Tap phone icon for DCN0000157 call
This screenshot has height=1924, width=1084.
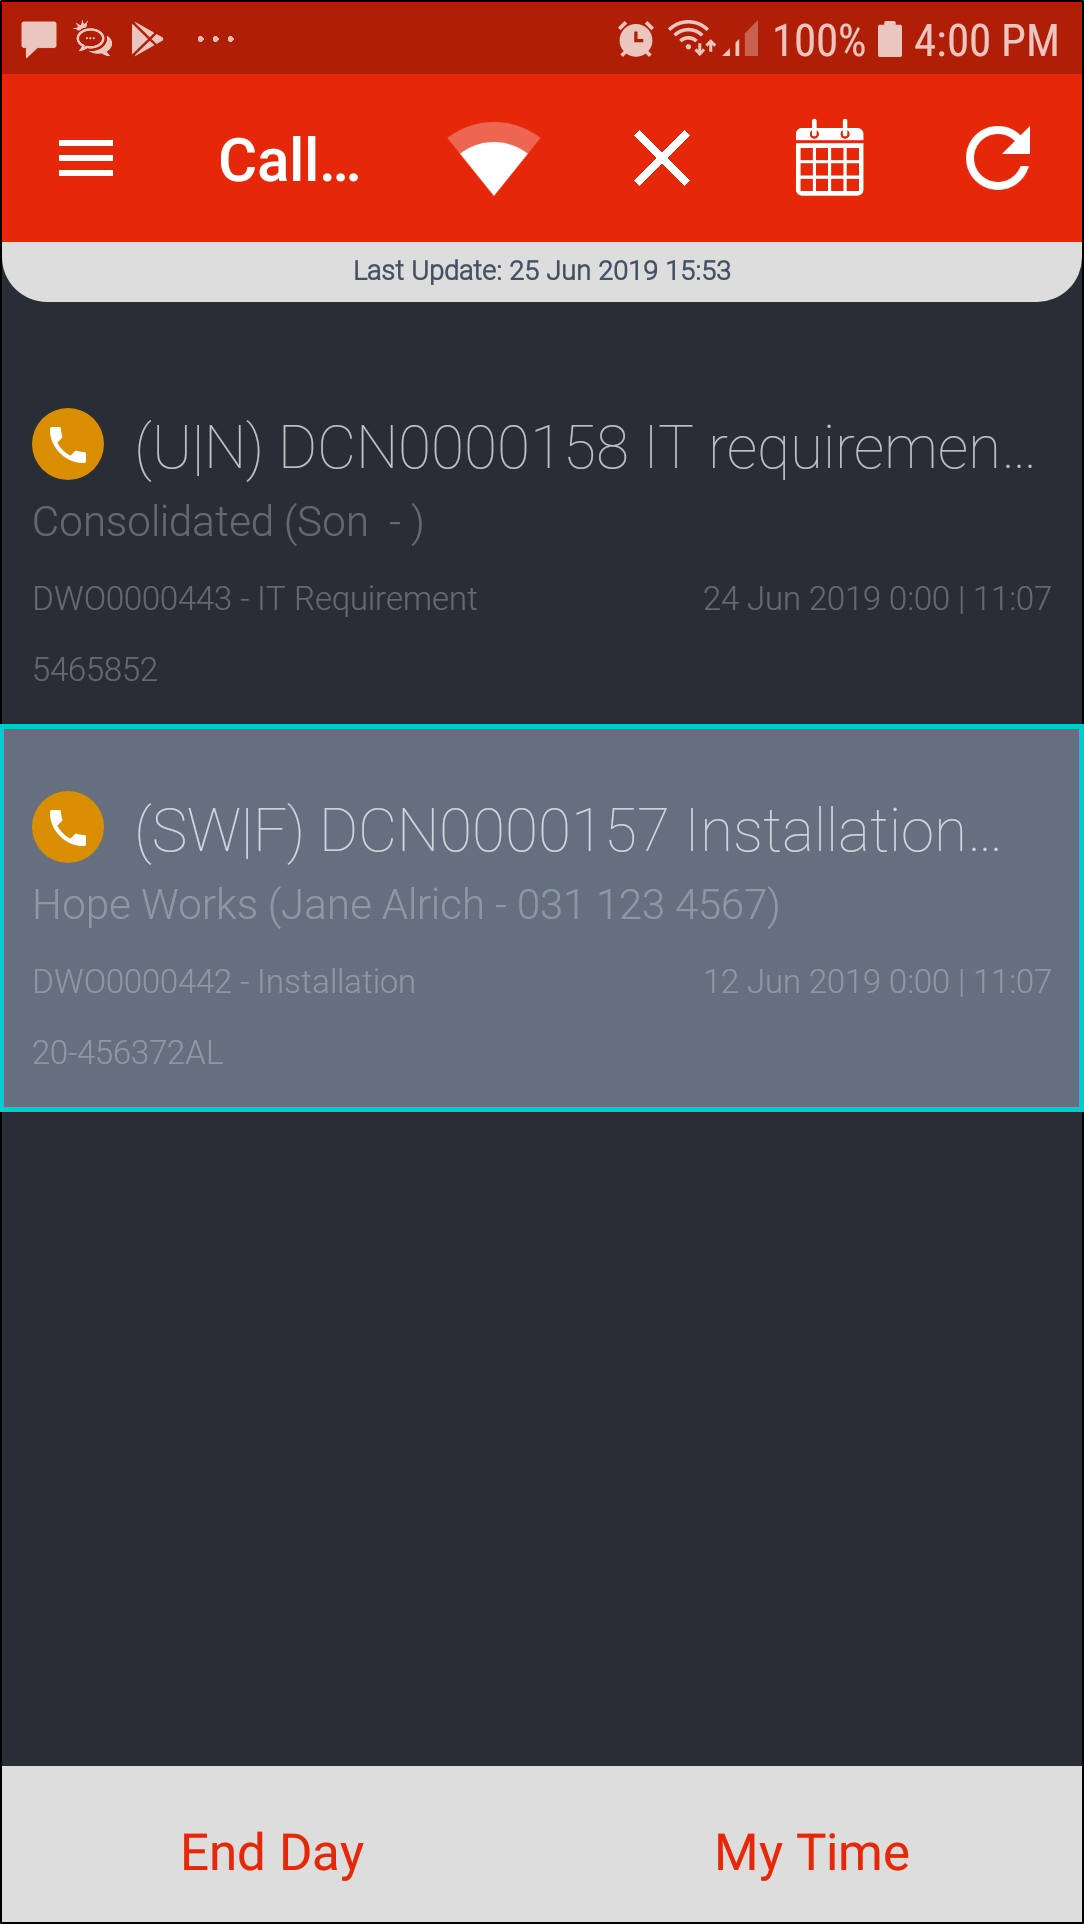click(68, 827)
